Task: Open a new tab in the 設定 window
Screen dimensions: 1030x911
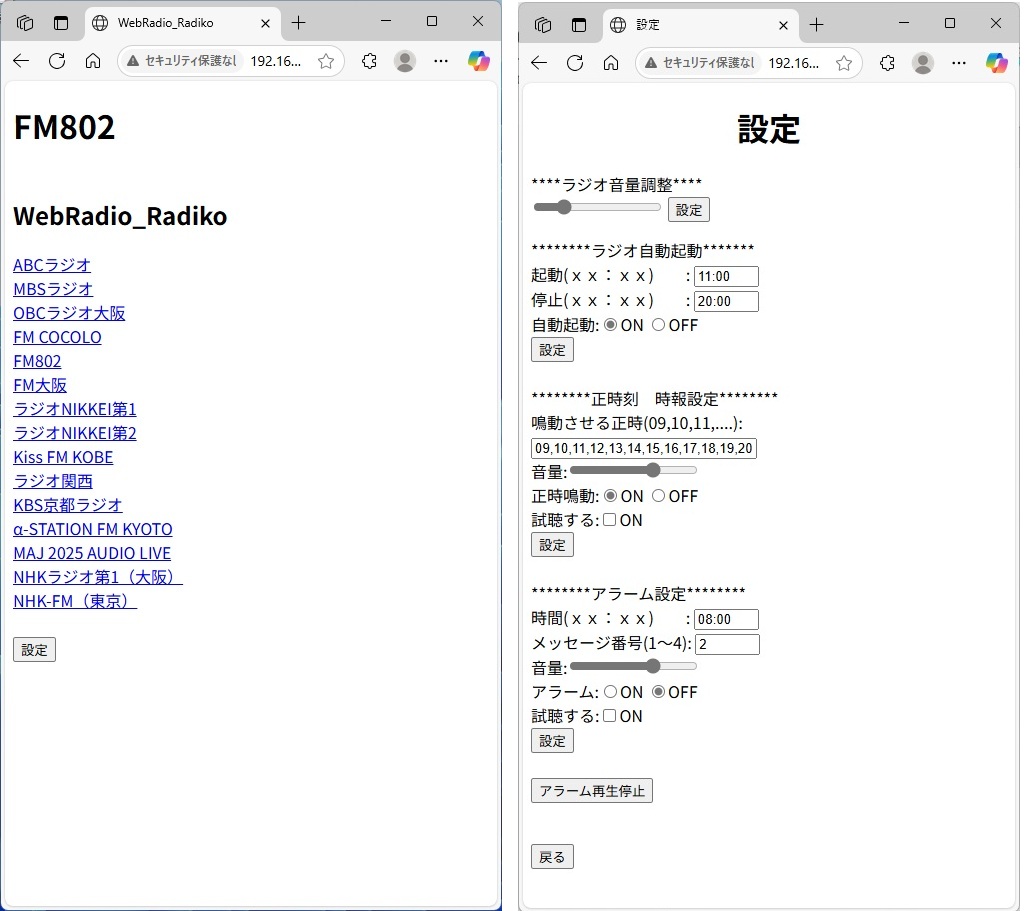Action: [x=816, y=25]
